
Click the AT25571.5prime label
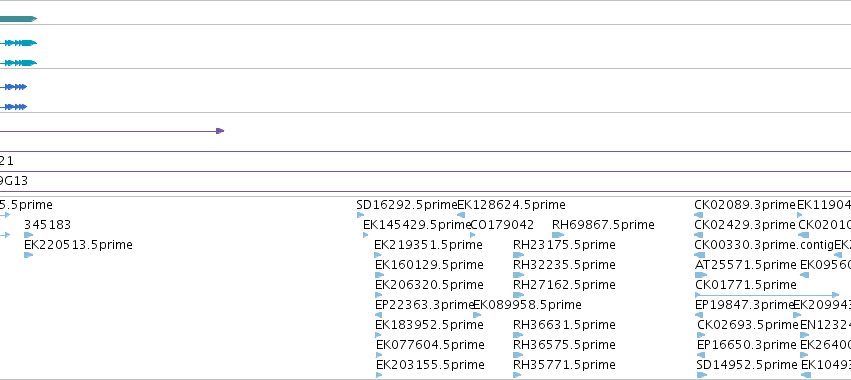click(x=746, y=265)
